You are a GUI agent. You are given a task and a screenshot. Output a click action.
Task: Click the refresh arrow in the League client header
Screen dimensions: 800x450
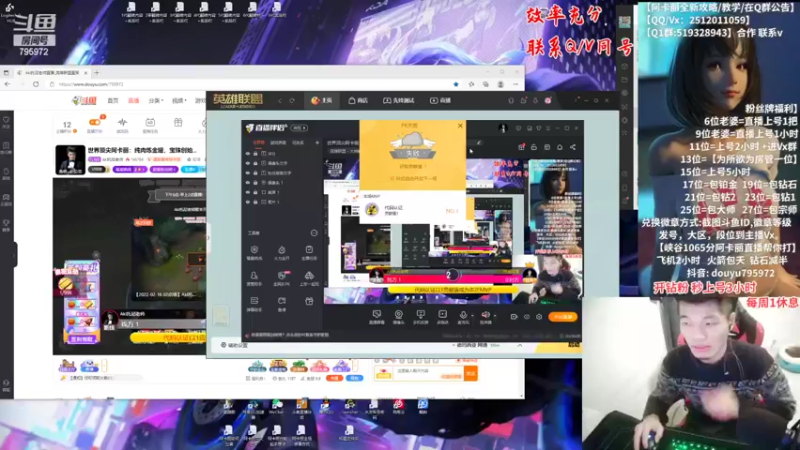pyautogui.click(x=292, y=101)
